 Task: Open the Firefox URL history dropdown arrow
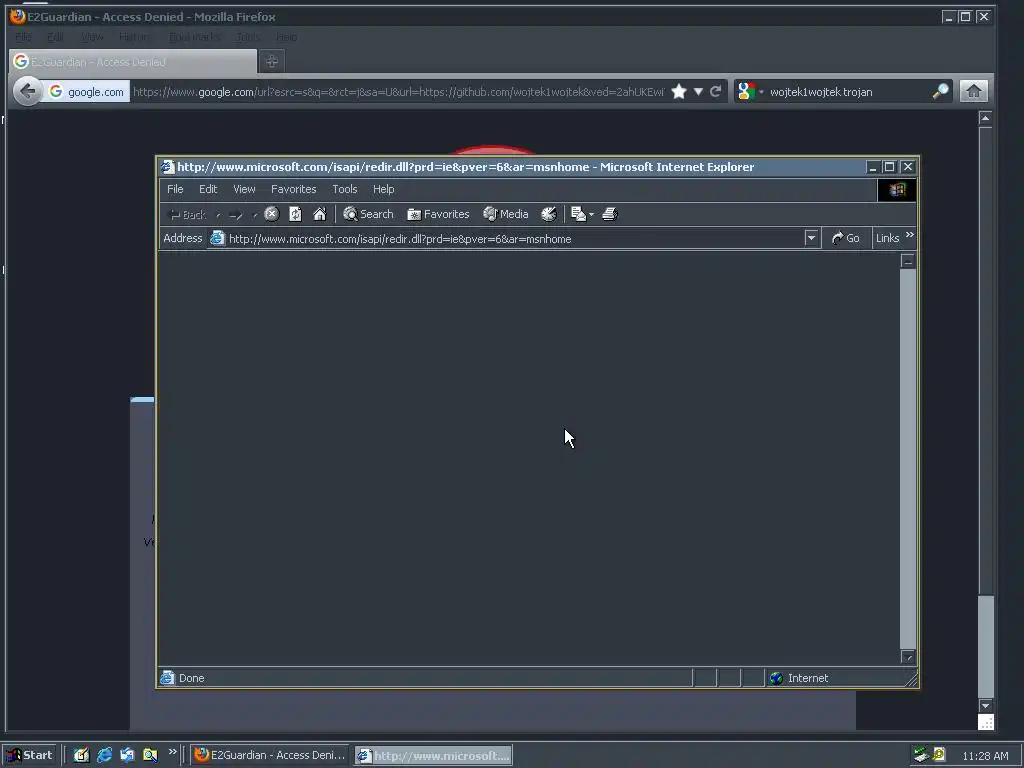point(698,91)
